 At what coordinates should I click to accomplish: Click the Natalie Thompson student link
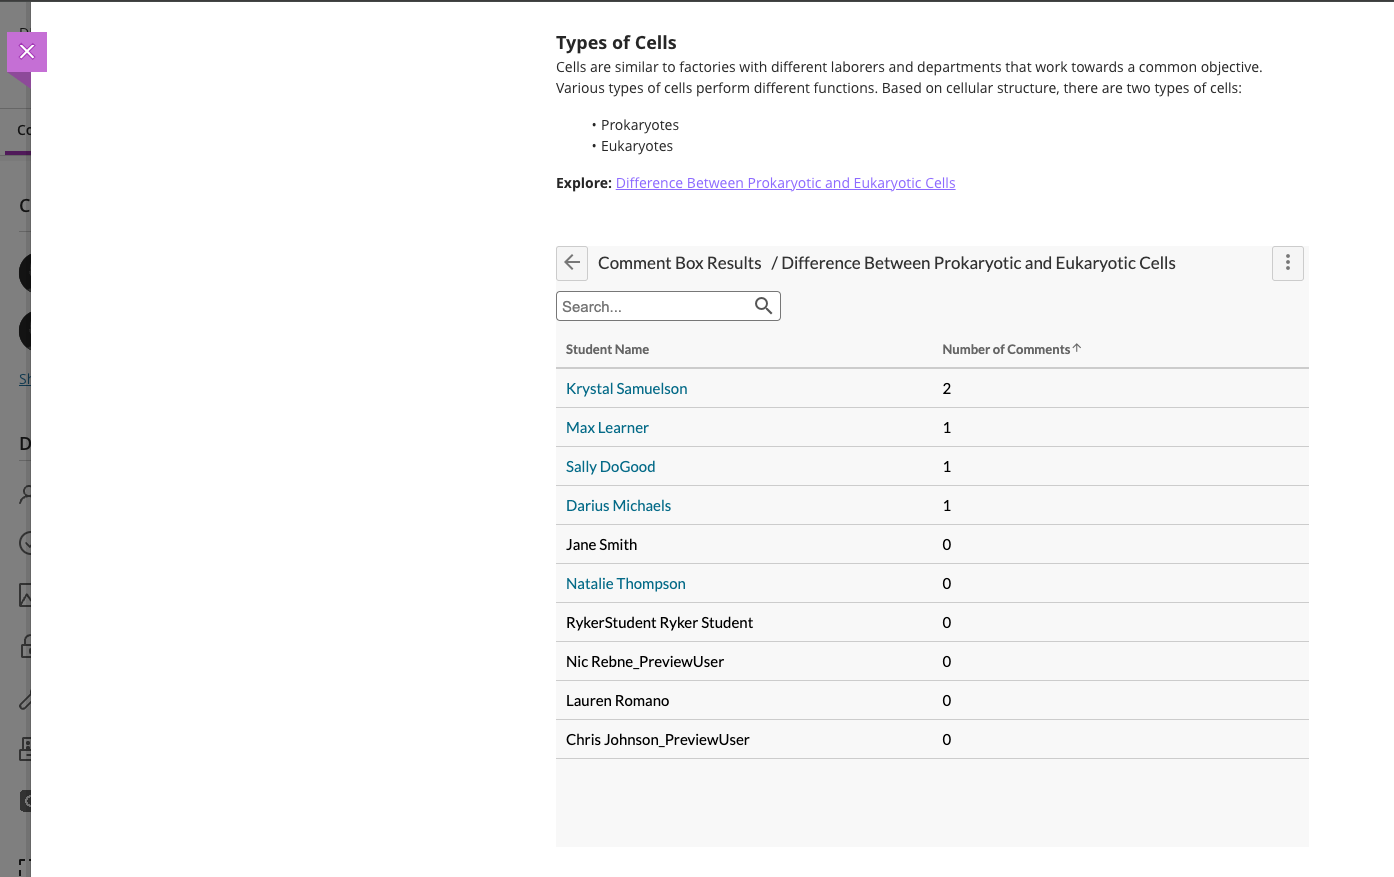point(625,584)
